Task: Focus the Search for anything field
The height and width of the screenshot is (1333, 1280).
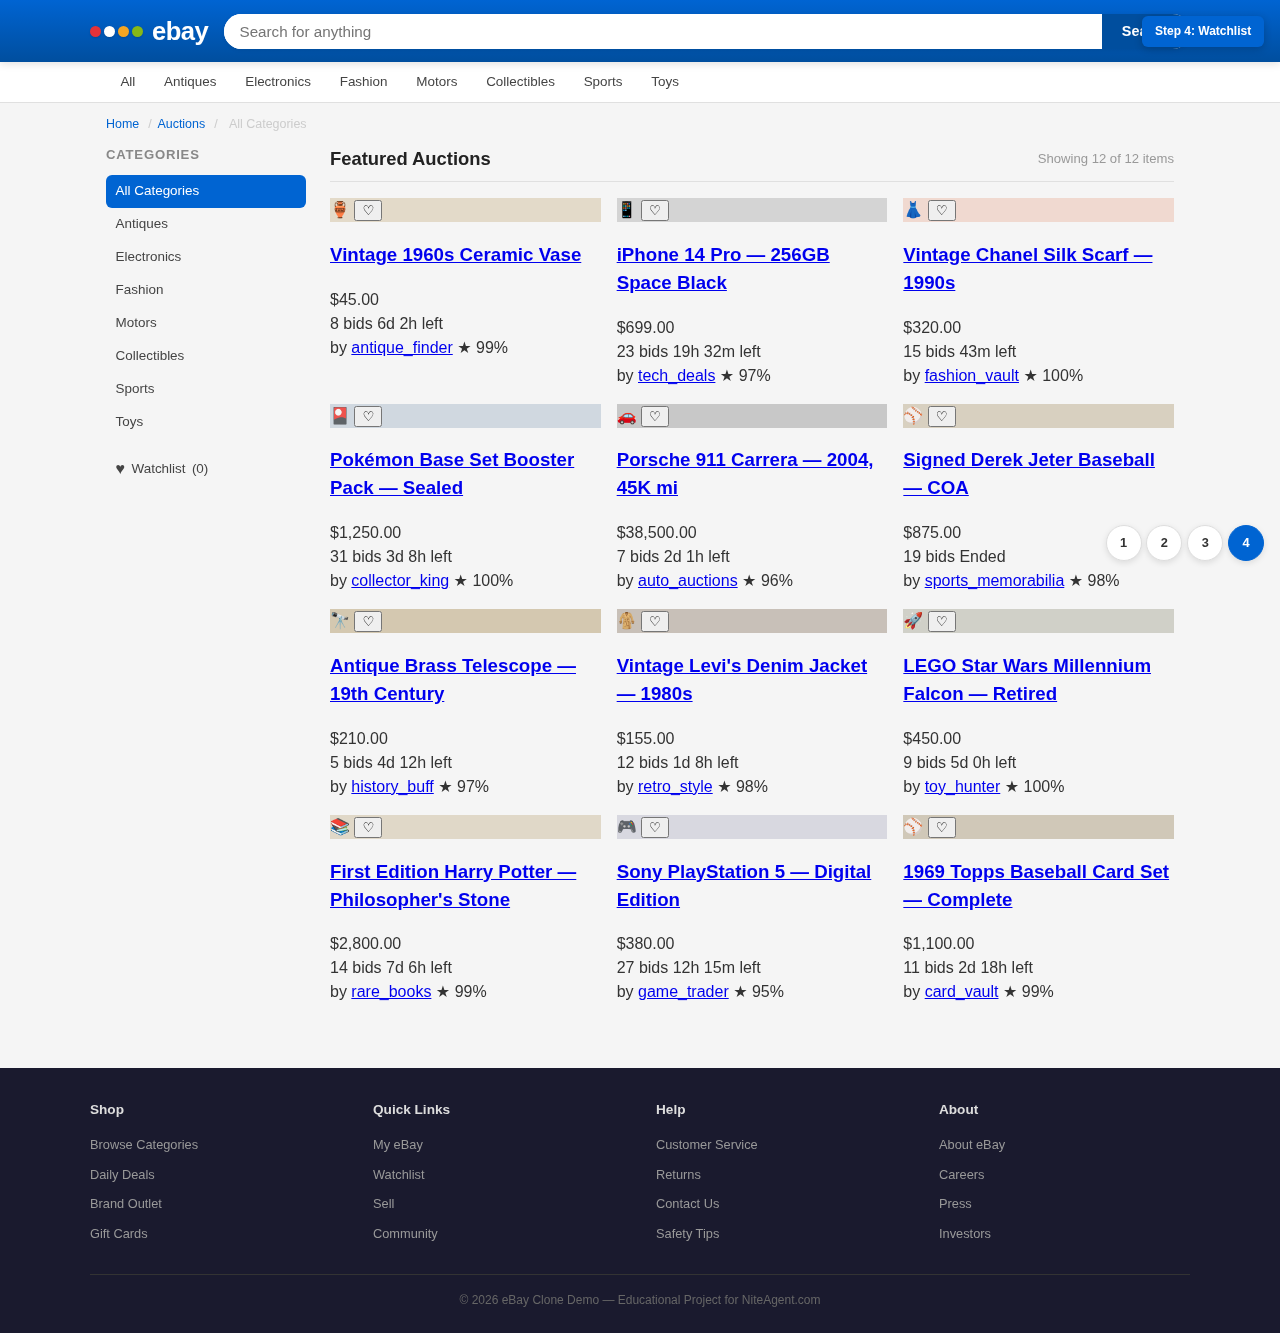Action: click(x=663, y=31)
